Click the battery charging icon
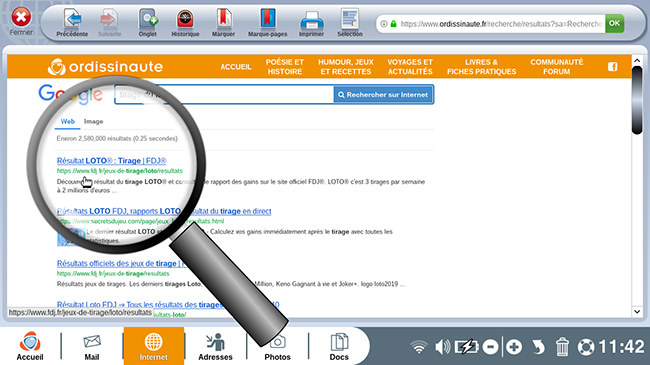650x365 pixels. coord(466,347)
